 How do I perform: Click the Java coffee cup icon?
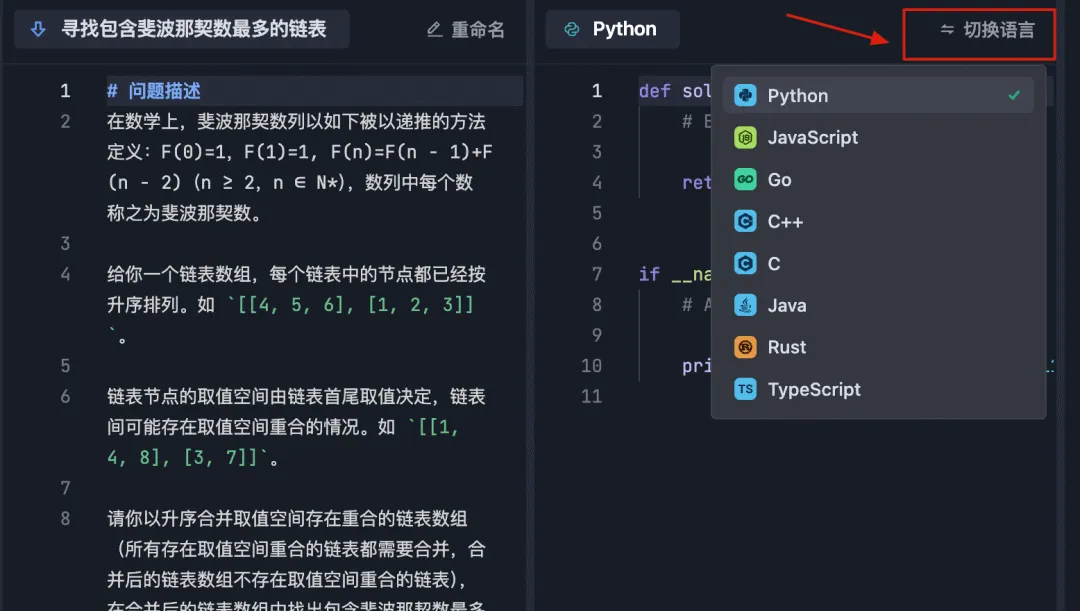745,305
